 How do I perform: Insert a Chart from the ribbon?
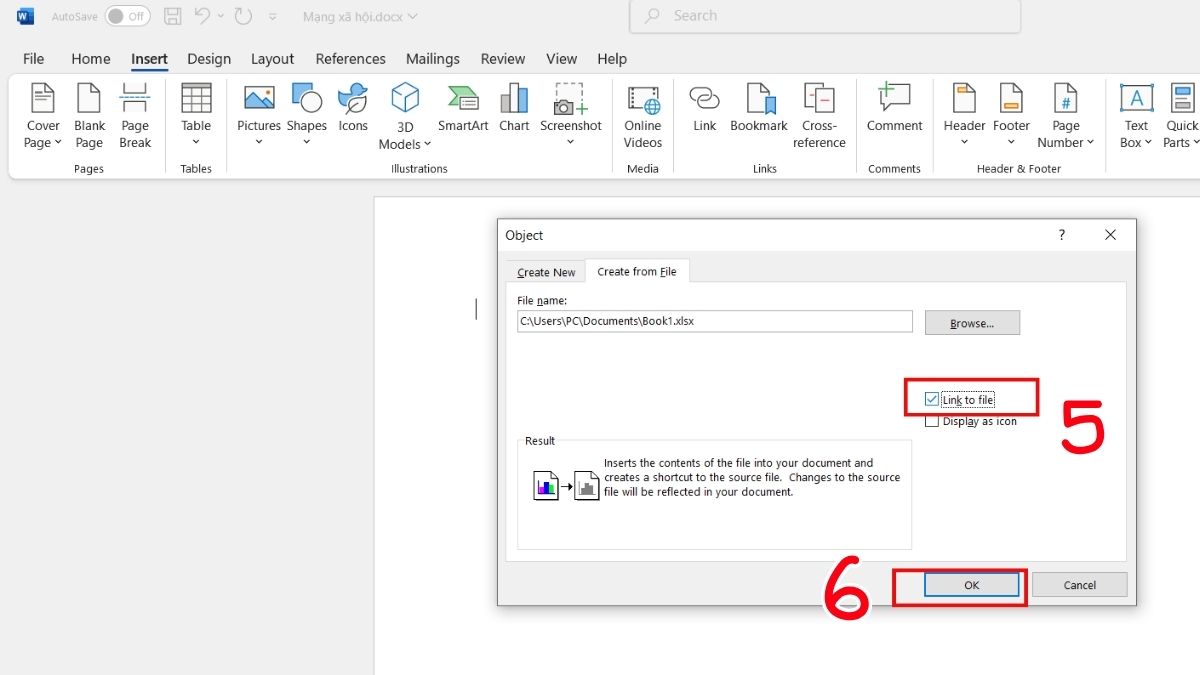pyautogui.click(x=513, y=110)
